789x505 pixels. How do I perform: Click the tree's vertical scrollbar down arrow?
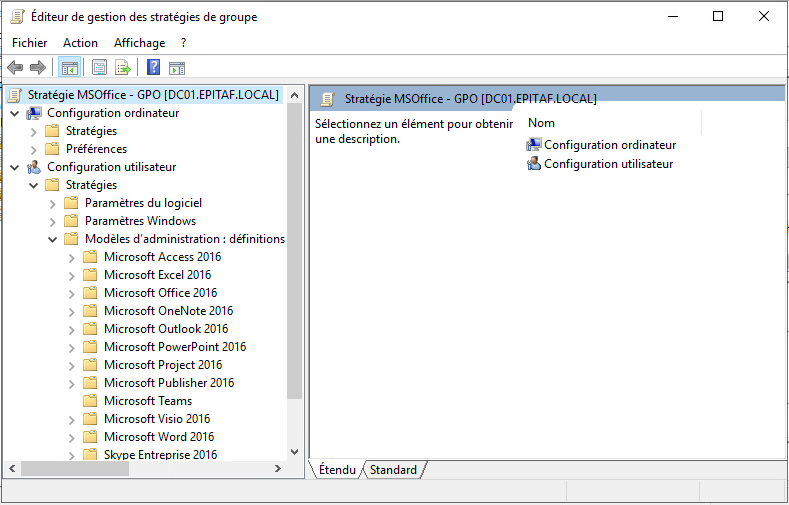(x=295, y=452)
